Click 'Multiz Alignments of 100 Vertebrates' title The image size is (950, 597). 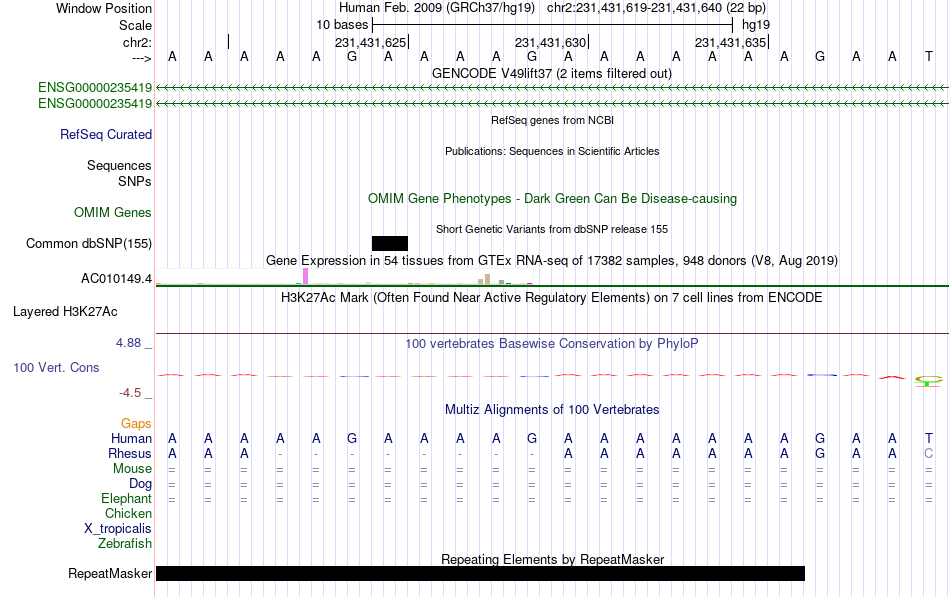(552, 410)
